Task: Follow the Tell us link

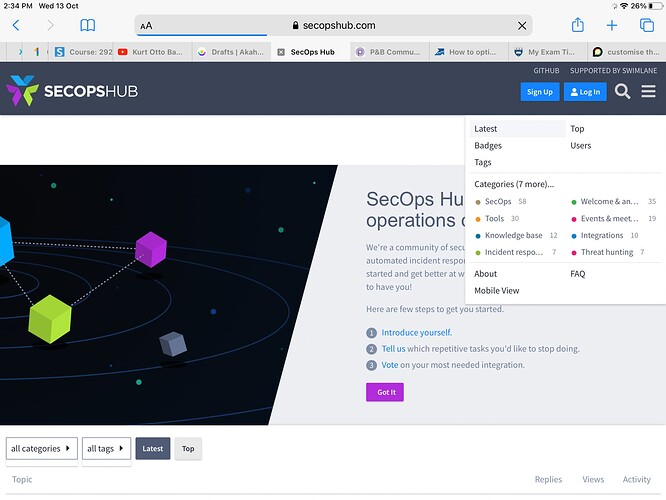Action: pyautogui.click(x=393, y=349)
